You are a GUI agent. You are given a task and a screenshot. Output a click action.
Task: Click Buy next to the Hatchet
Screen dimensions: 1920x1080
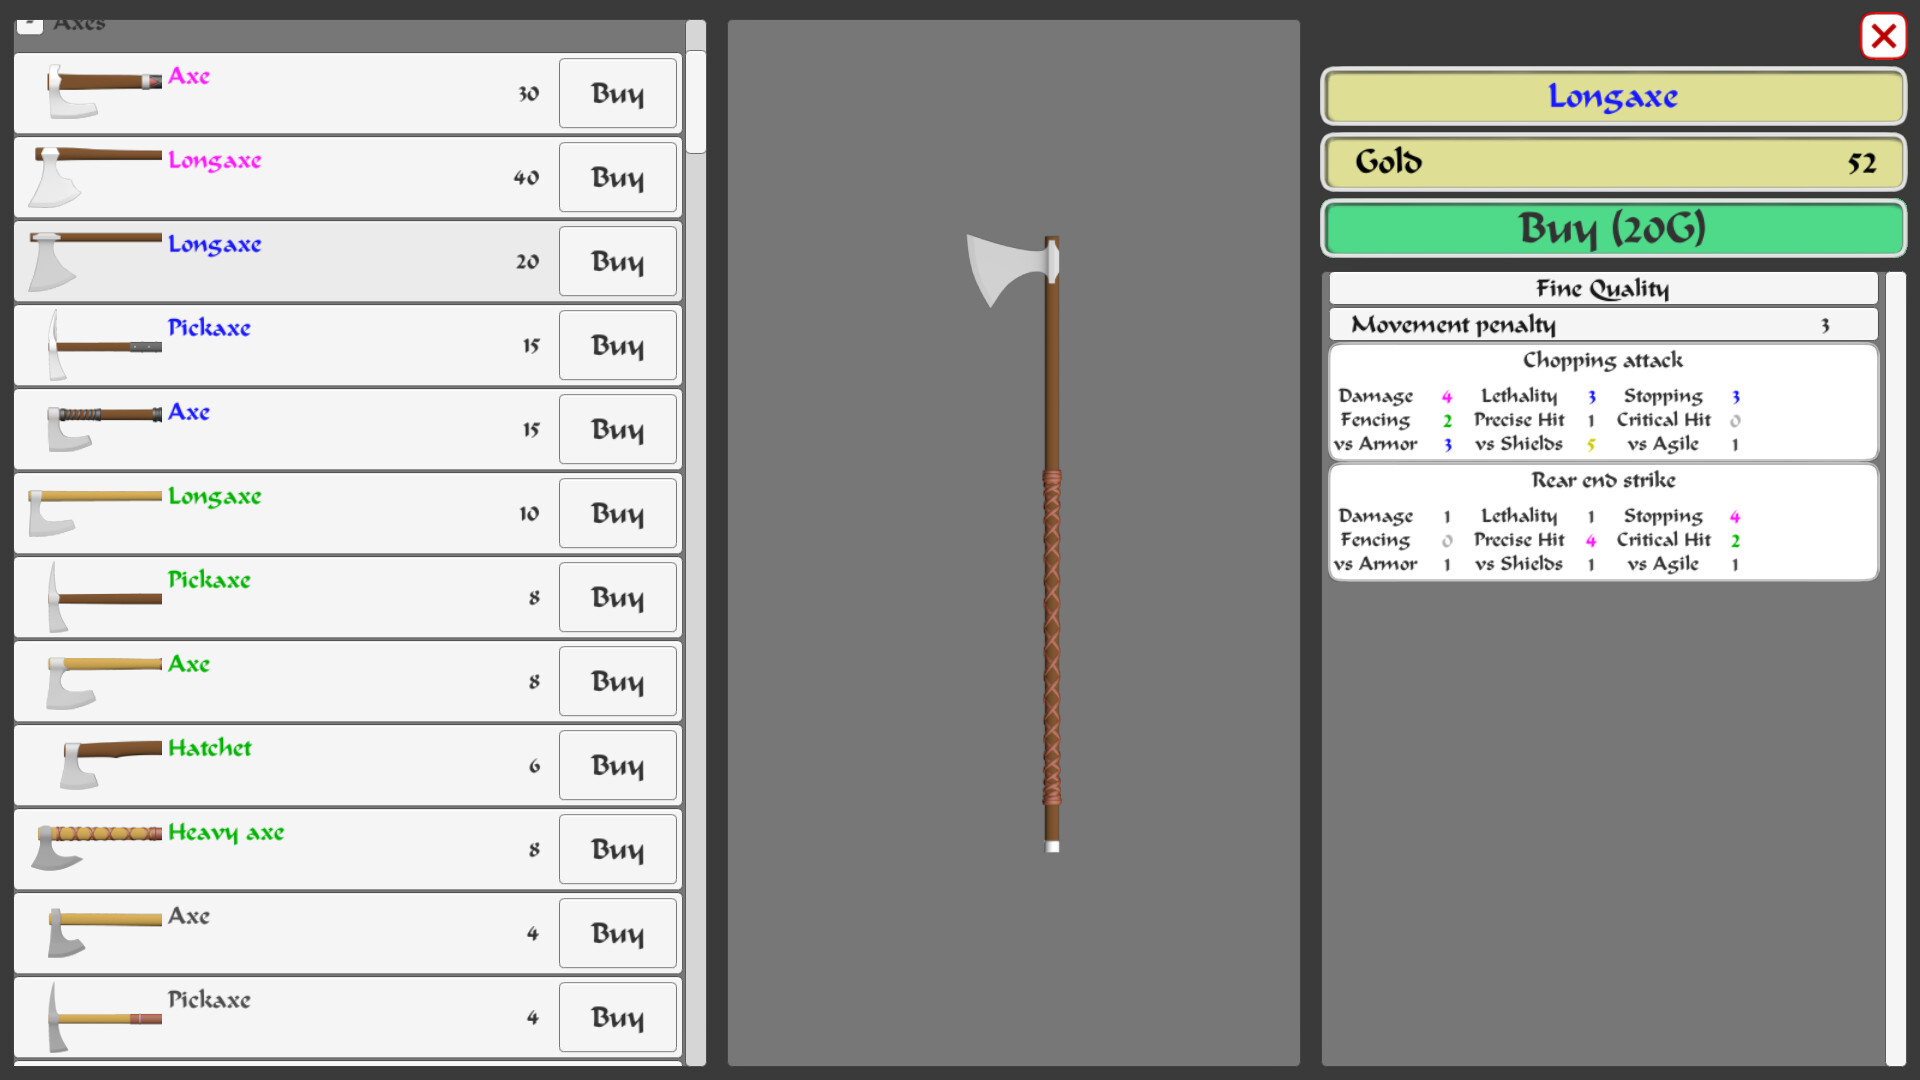617,765
